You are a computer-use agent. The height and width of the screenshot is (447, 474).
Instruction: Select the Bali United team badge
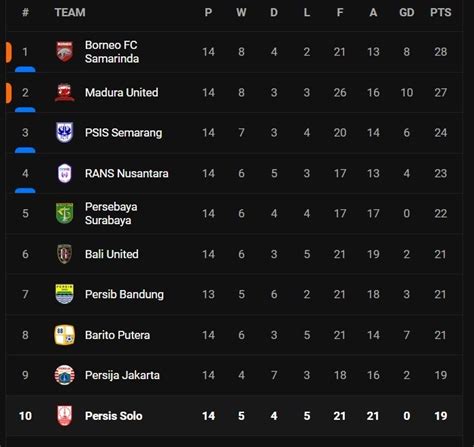[64, 254]
